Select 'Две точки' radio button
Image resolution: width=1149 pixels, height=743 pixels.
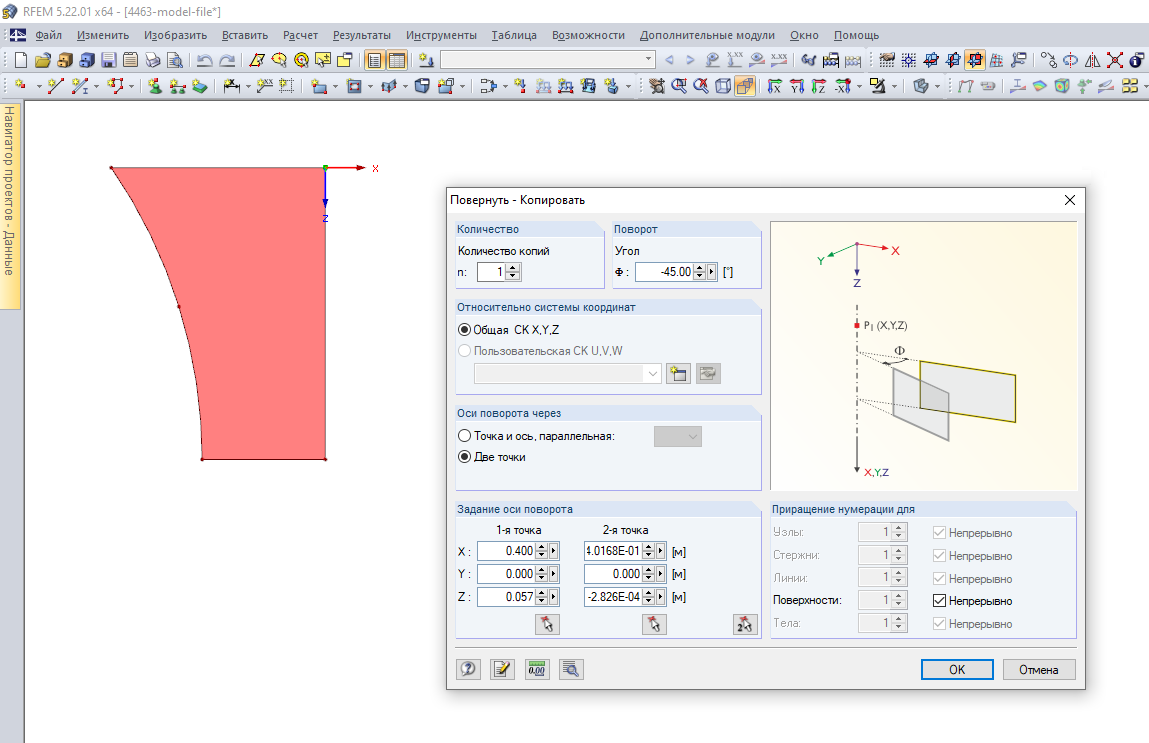point(464,457)
